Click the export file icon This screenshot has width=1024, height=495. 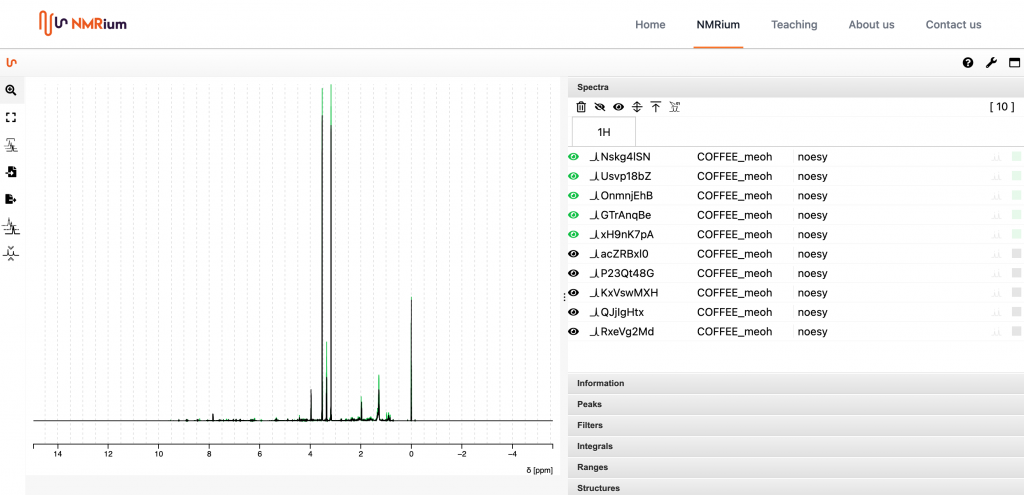(x=11, y=199)
